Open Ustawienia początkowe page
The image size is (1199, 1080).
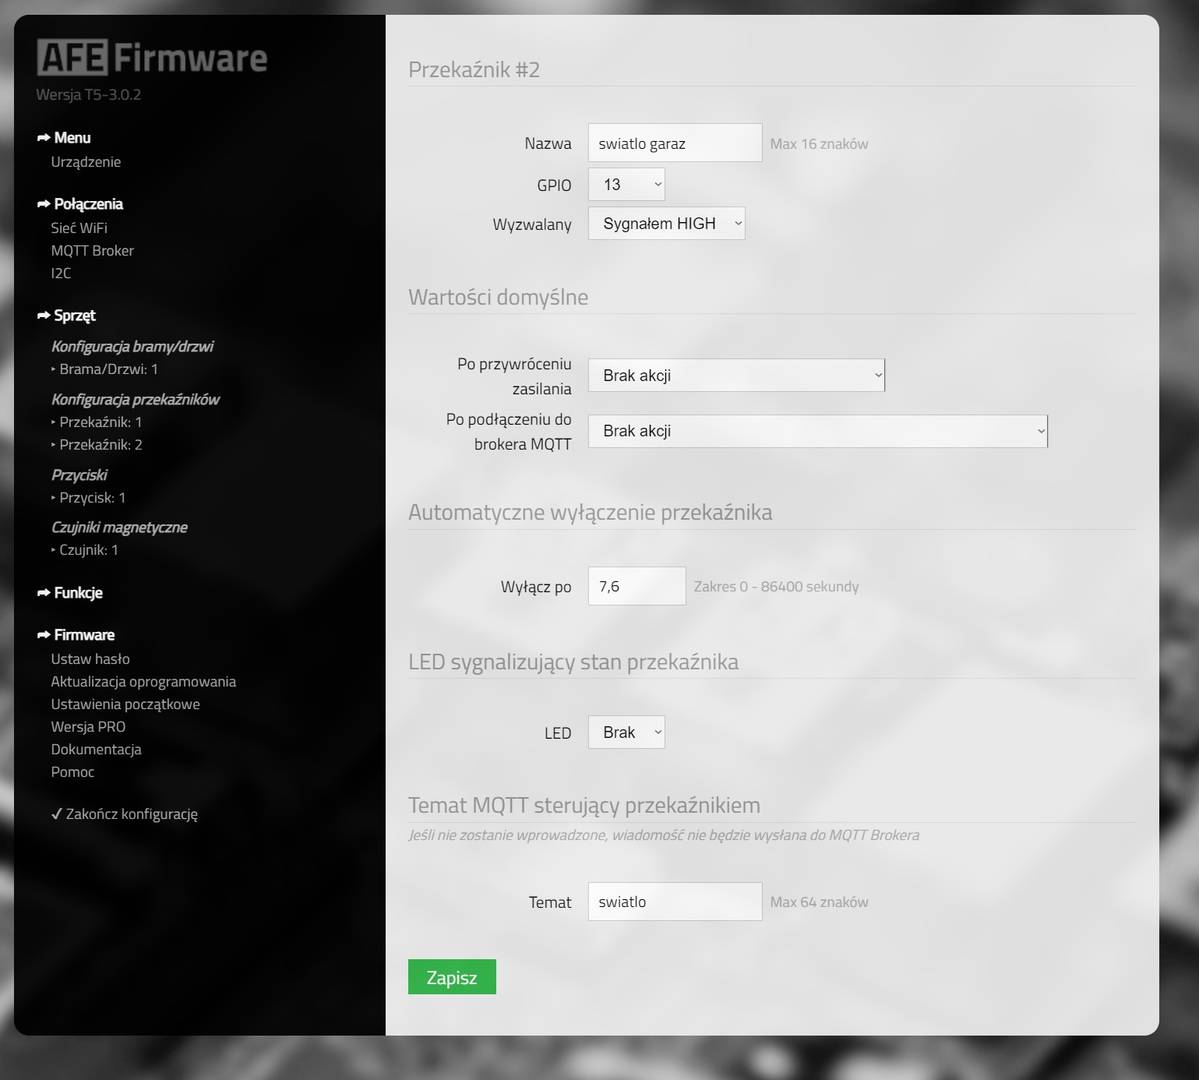(x=125, y=704)
